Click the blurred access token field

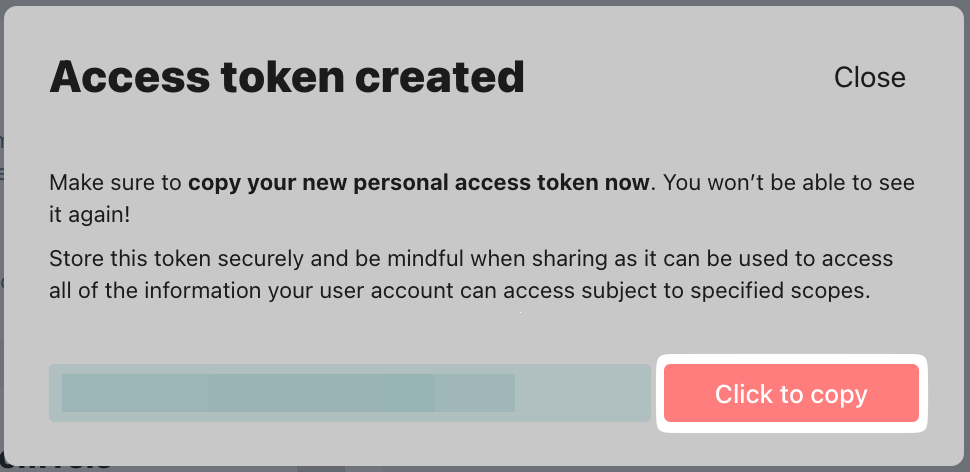350,393
